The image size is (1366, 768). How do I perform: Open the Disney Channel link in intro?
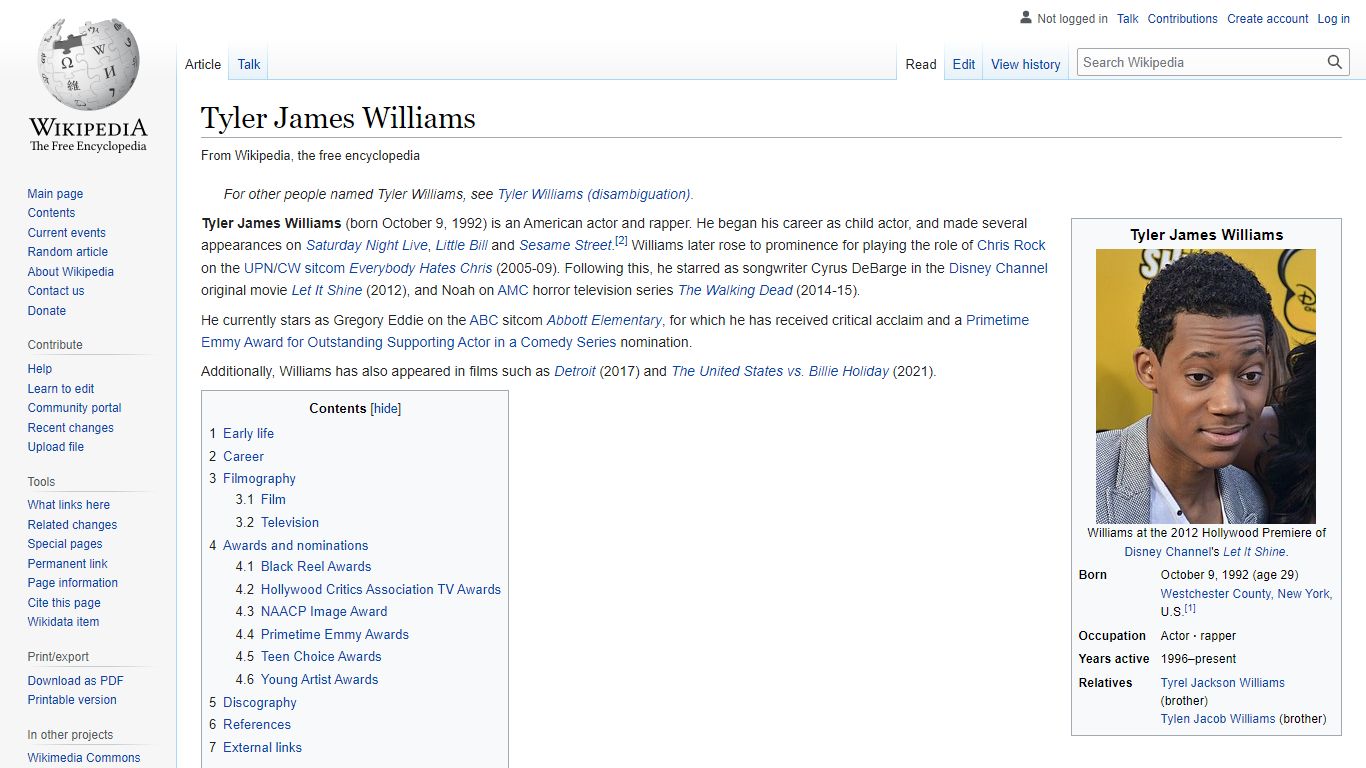998,268
